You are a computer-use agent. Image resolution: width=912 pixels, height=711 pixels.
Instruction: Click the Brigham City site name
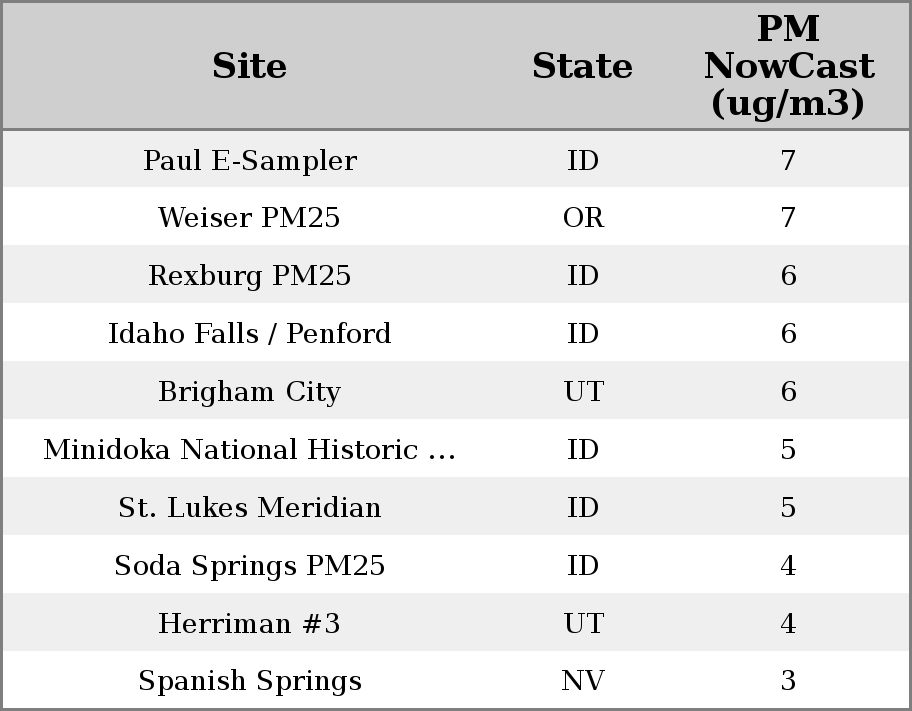pos(249,392)
